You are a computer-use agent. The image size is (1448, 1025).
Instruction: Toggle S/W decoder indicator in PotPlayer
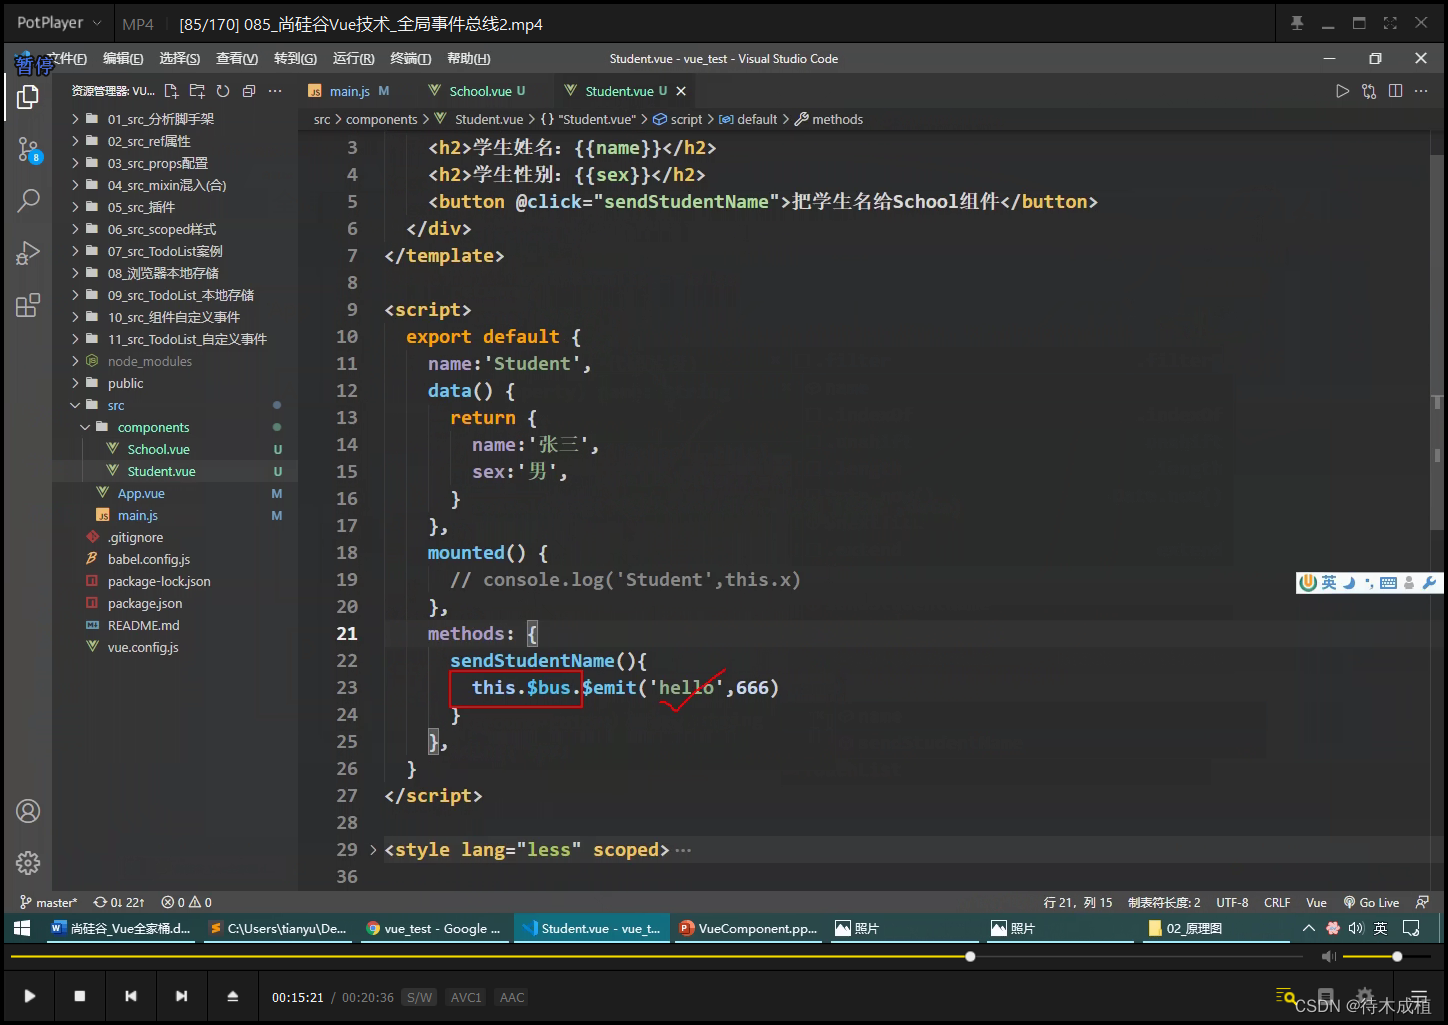[420, 997]
